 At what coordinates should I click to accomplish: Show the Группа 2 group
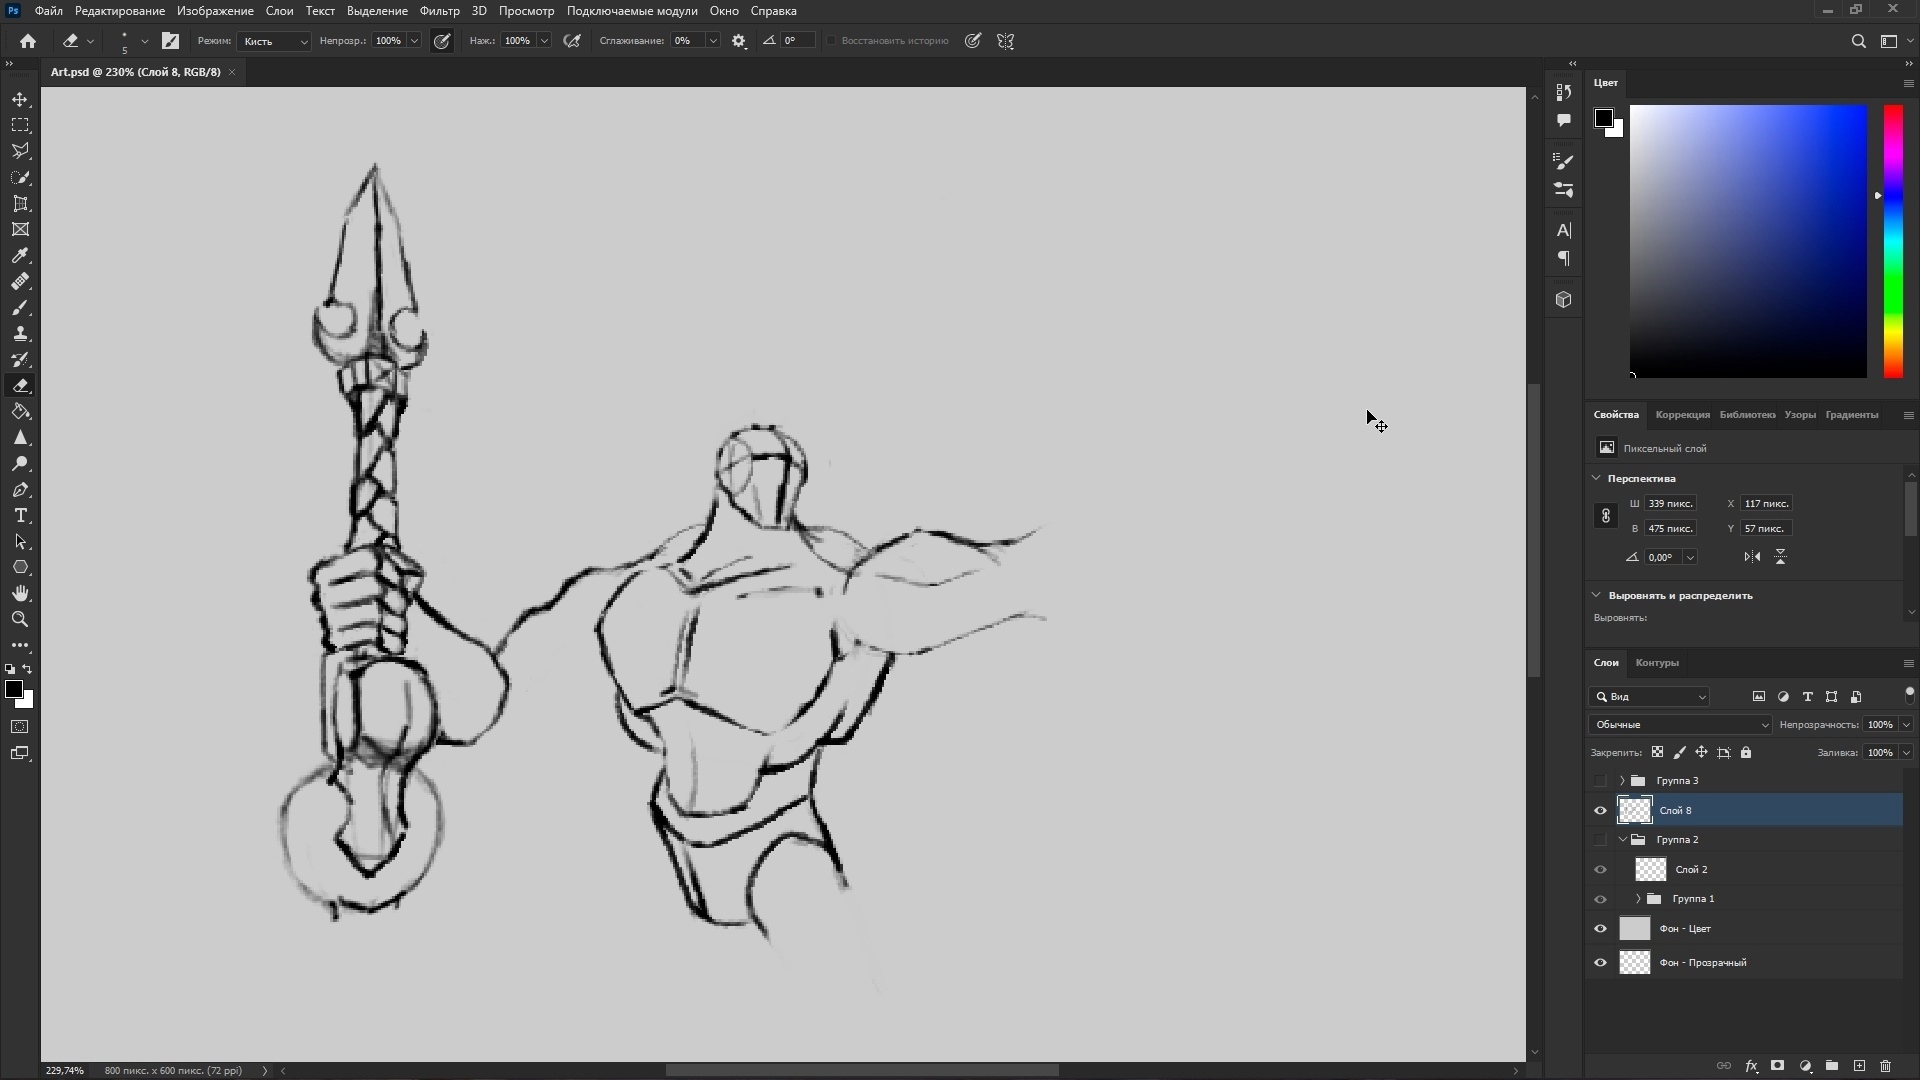[x=1600, y=840]
